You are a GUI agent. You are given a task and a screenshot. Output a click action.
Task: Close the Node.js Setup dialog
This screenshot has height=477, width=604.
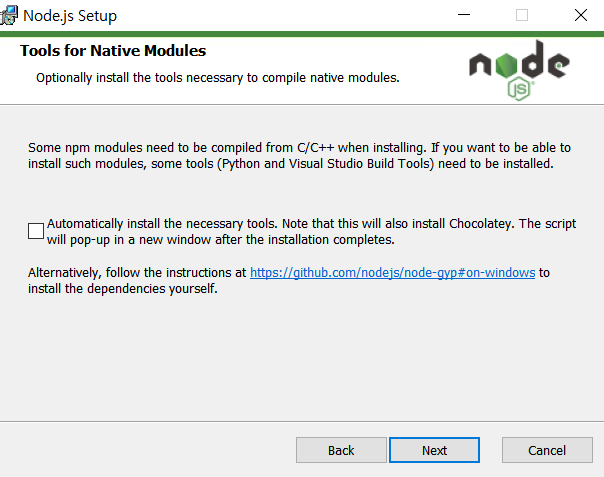(581, 15)
